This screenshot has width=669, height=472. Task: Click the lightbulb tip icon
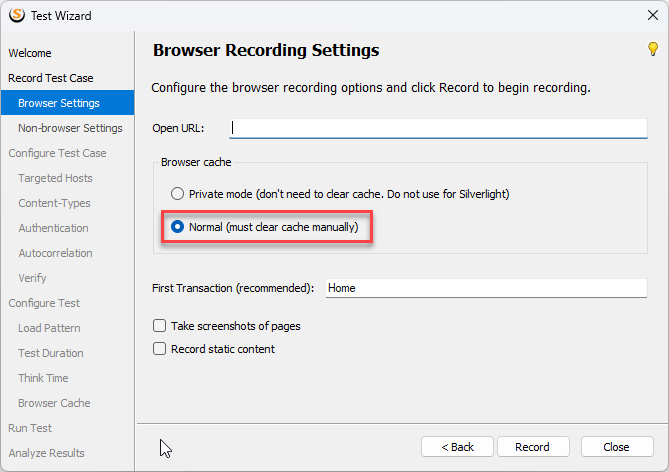point(652,49)
